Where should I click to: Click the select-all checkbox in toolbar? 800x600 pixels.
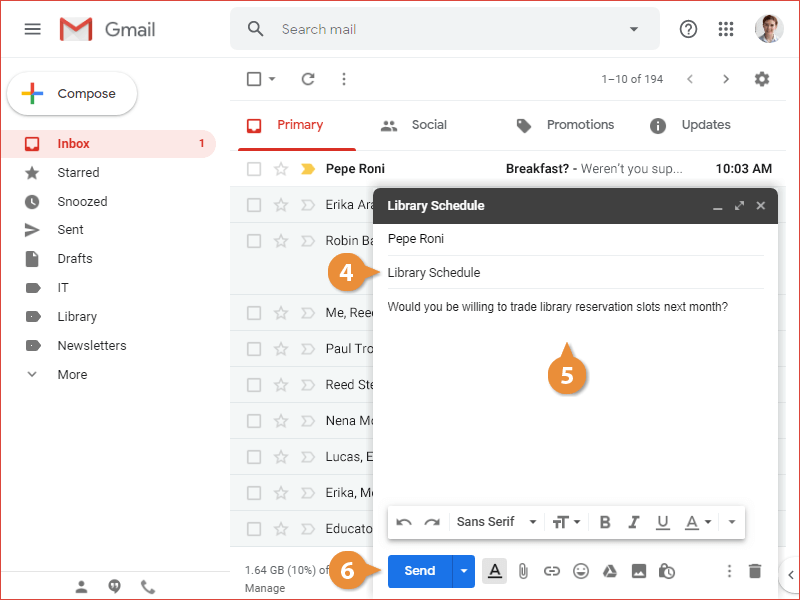click(x=254, y=79)
